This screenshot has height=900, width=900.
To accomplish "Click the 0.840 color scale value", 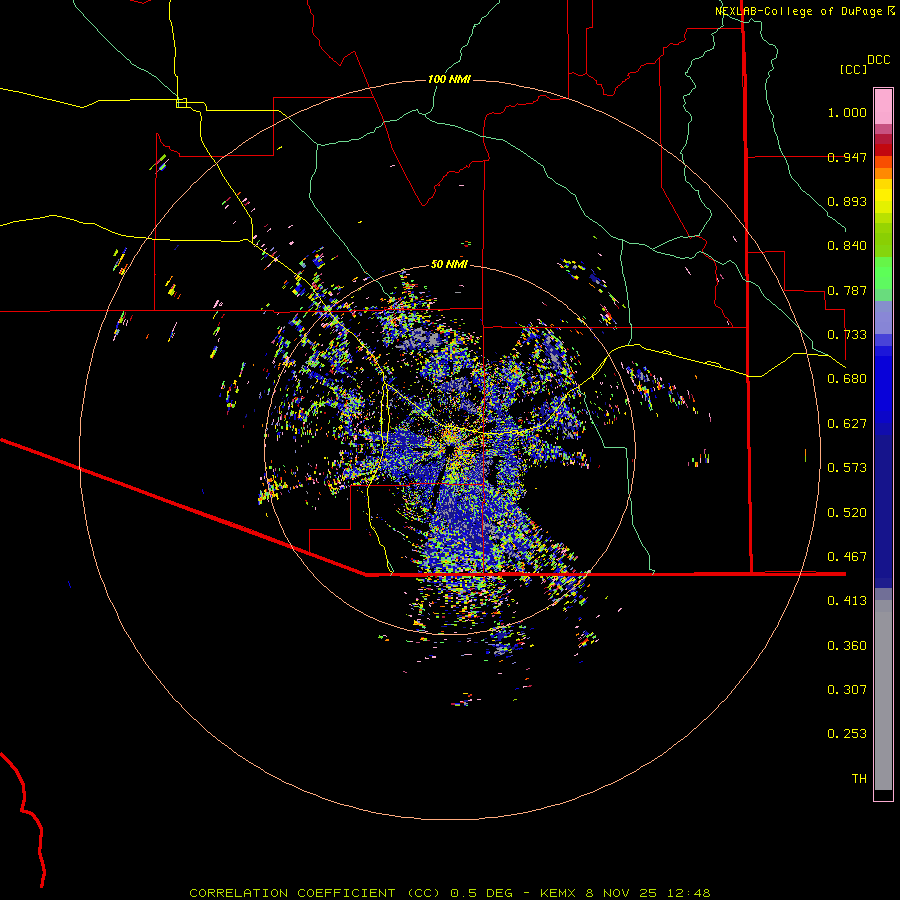I will [847, 246].
